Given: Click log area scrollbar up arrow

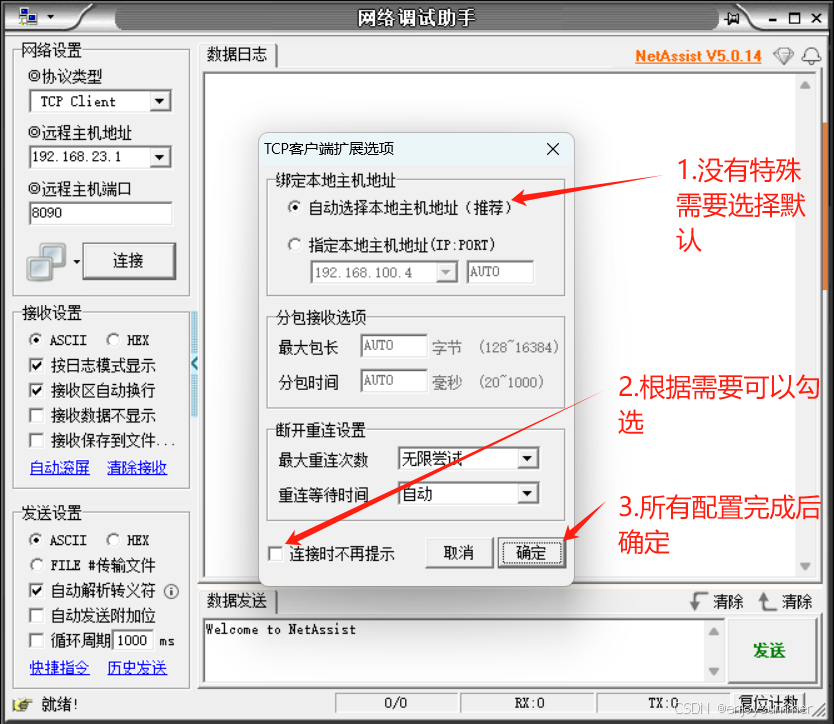Looking at the screenshot, I should 805,85.
